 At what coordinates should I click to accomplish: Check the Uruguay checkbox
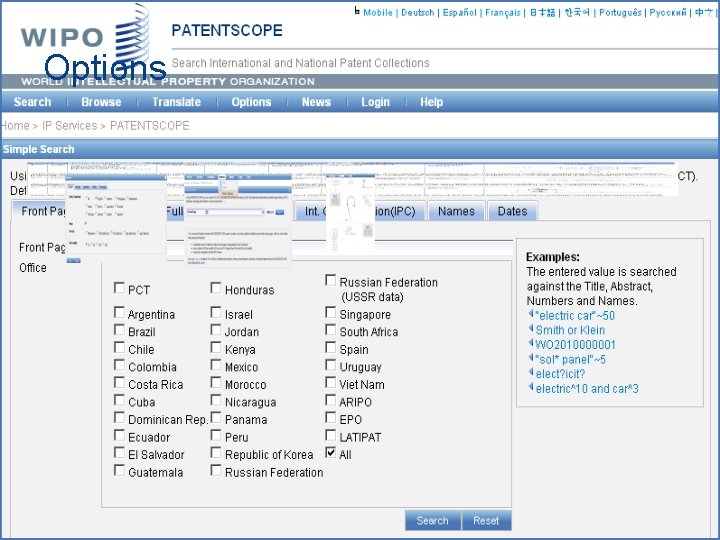(331, 365)
